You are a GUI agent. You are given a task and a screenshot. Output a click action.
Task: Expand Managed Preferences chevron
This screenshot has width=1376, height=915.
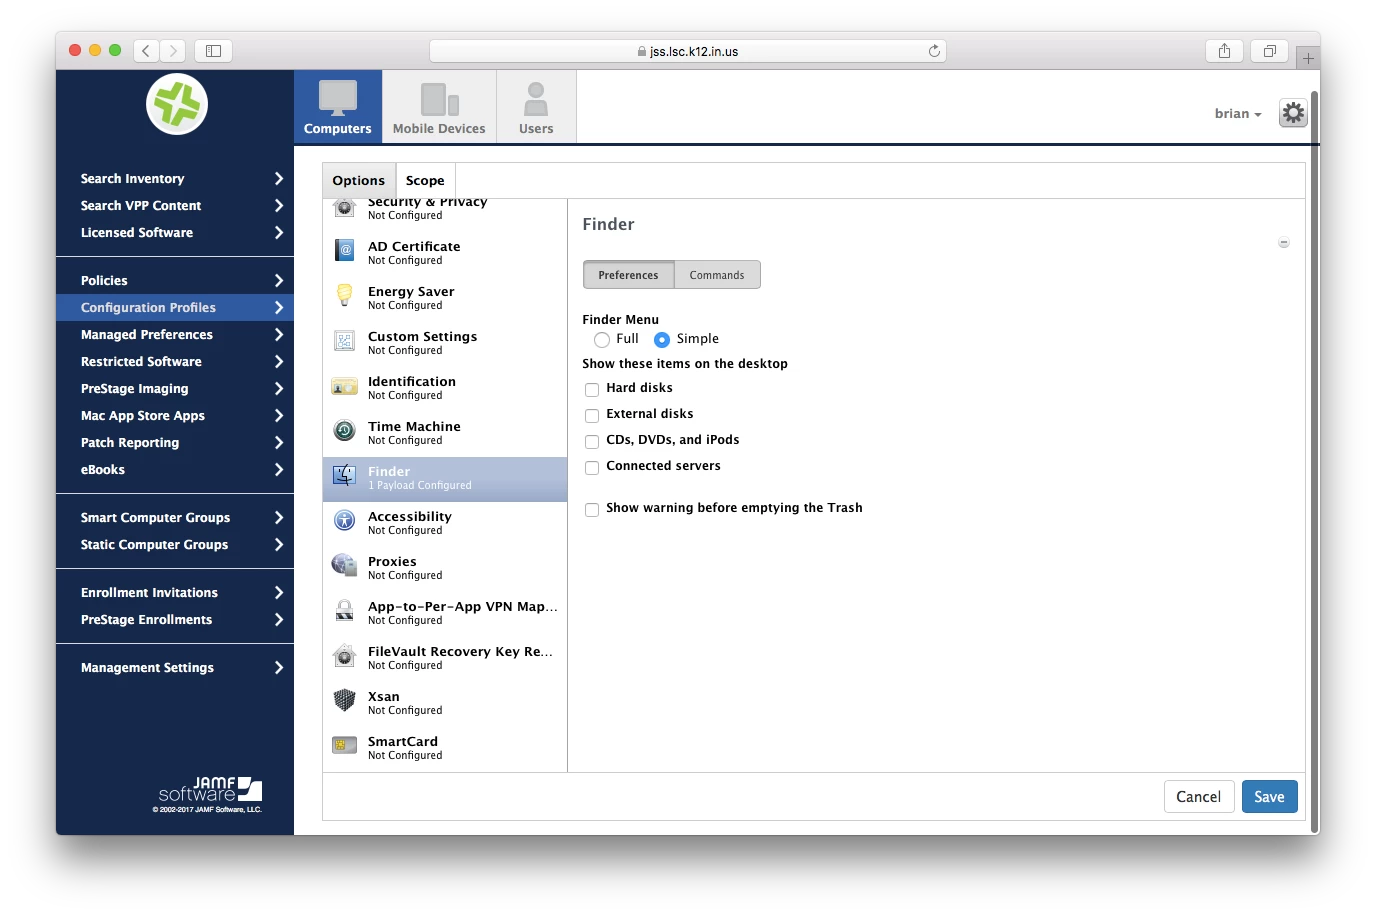pyautogui.click(x=279, y=334)
